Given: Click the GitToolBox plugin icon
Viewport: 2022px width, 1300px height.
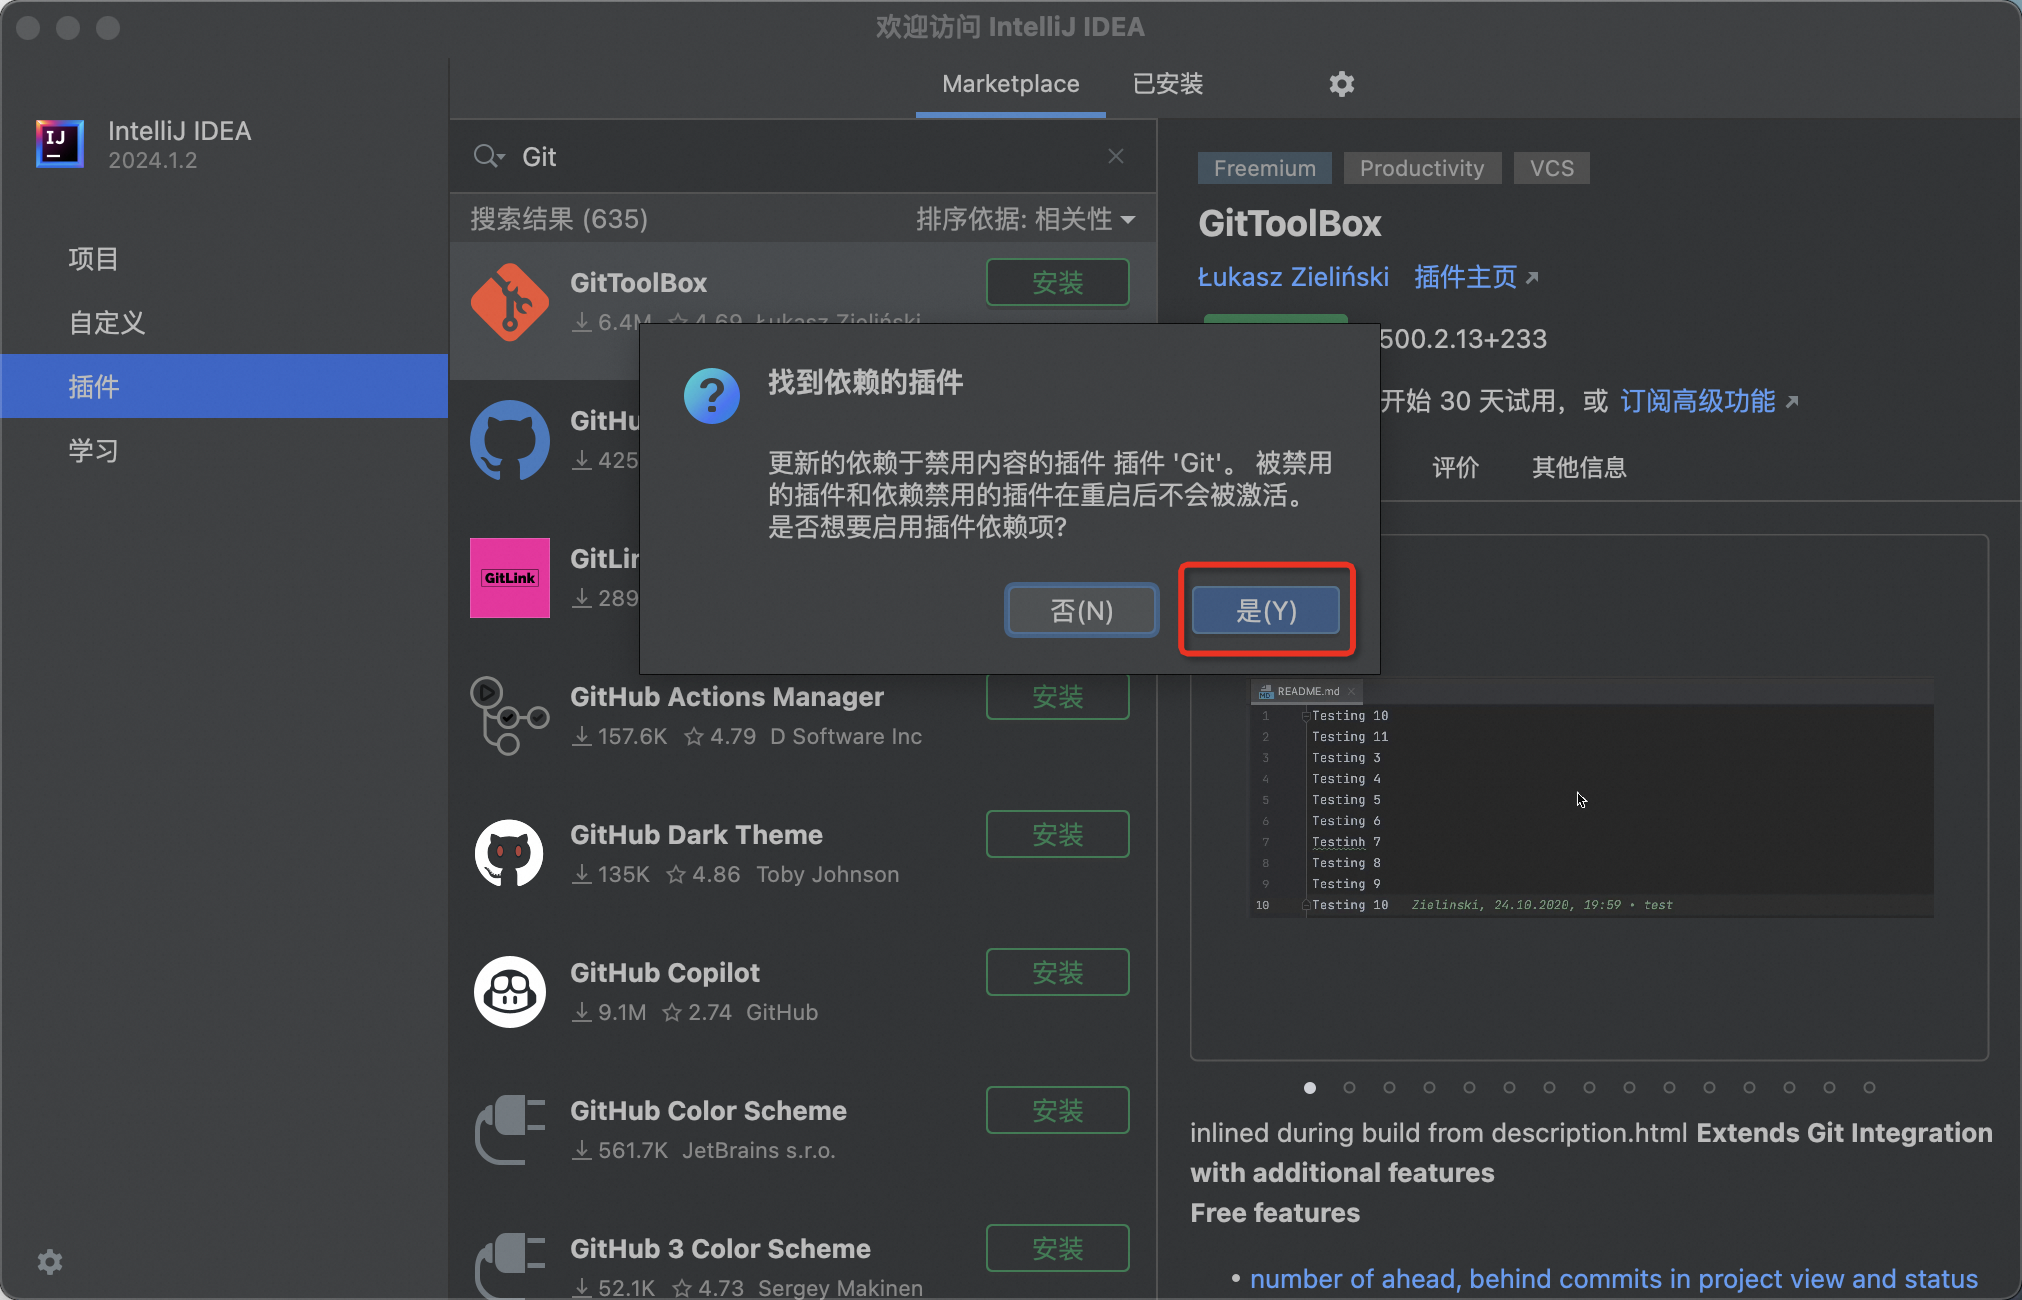Looking at the screenshot, I should pos(510,302).
